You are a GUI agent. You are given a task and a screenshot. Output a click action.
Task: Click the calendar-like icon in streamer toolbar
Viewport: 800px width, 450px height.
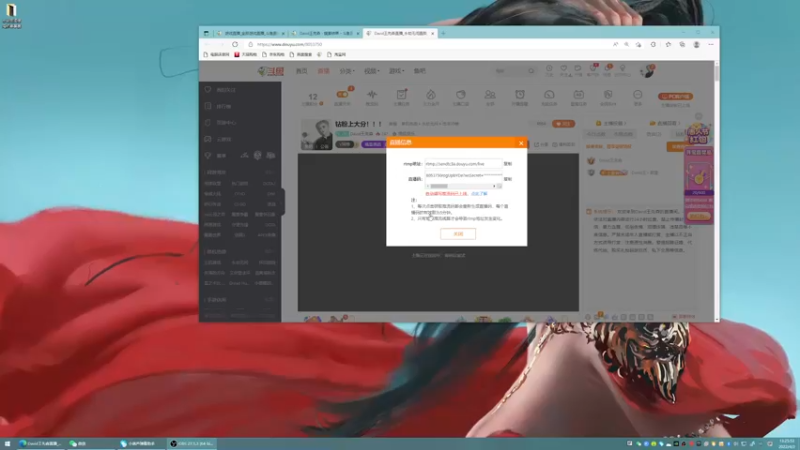tap(579, 94)
